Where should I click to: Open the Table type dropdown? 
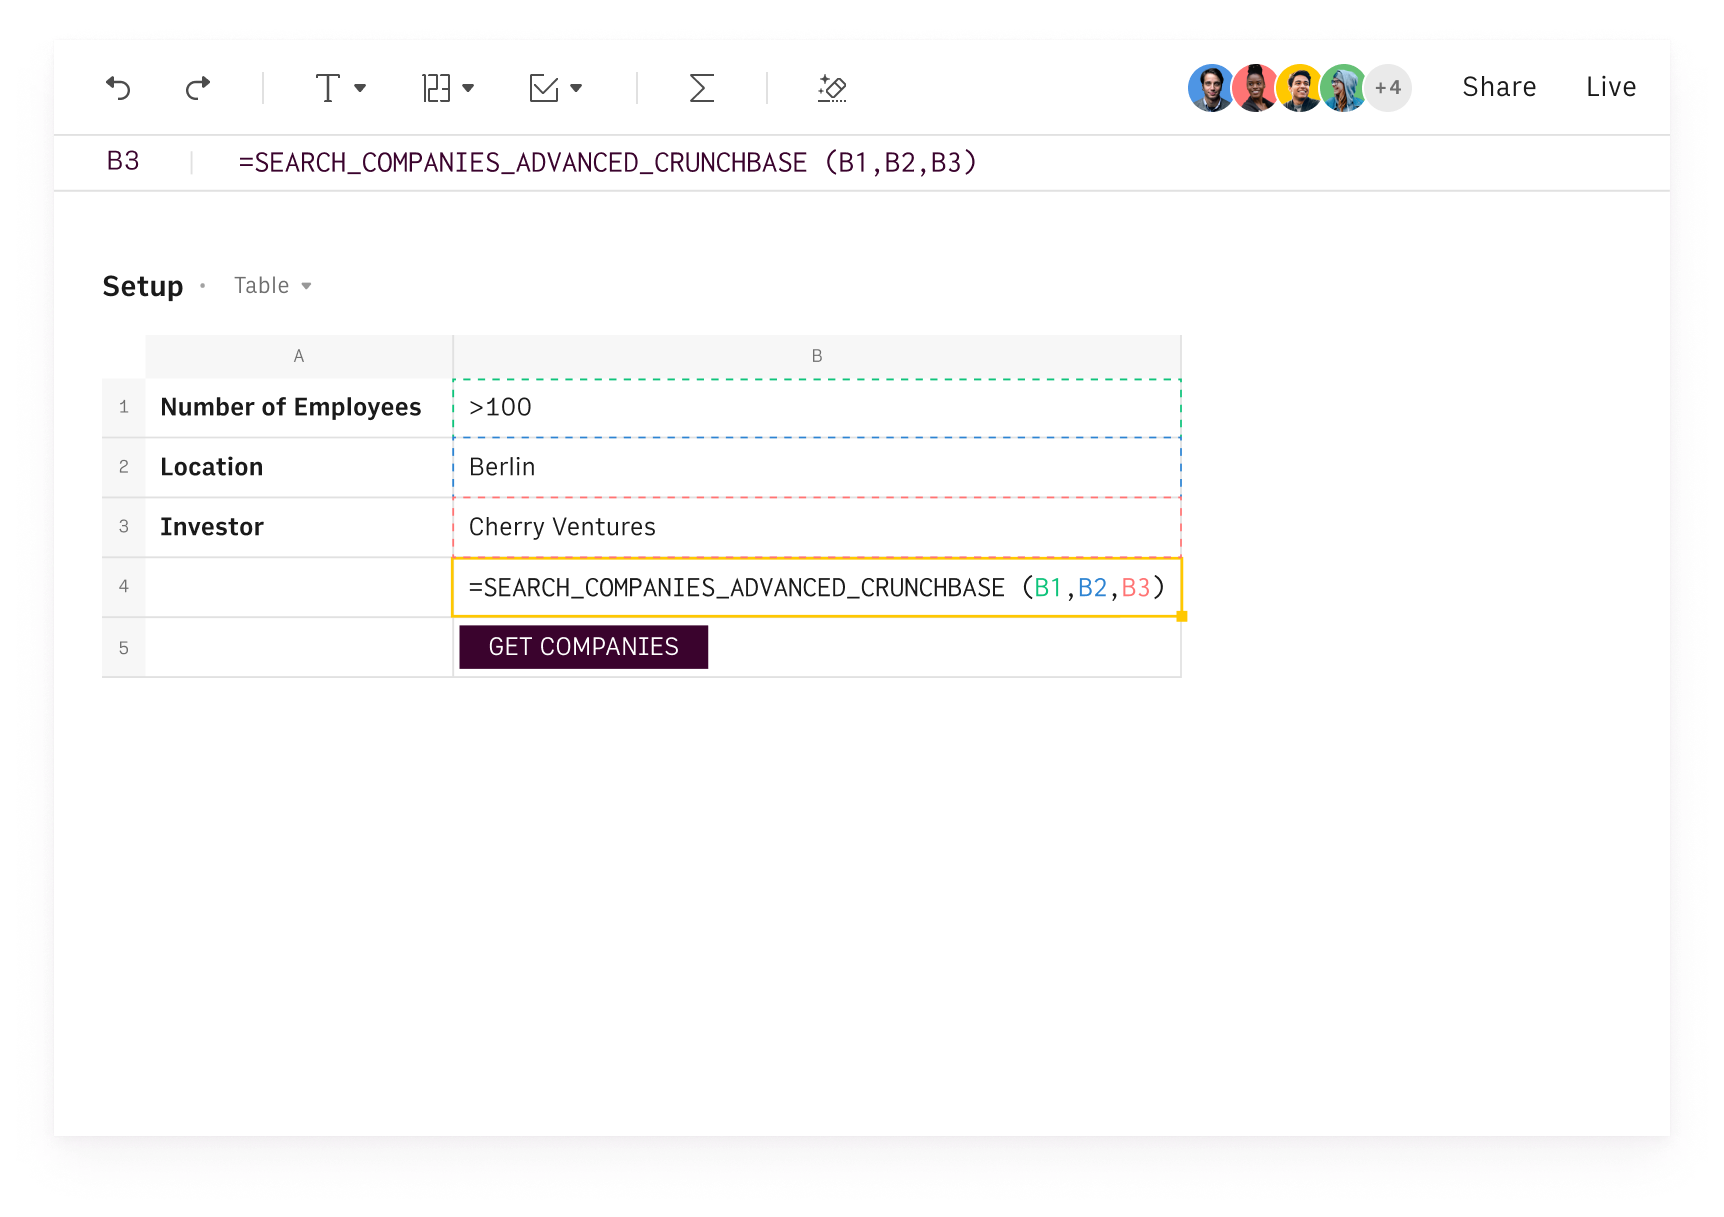[x=273, y=286]
